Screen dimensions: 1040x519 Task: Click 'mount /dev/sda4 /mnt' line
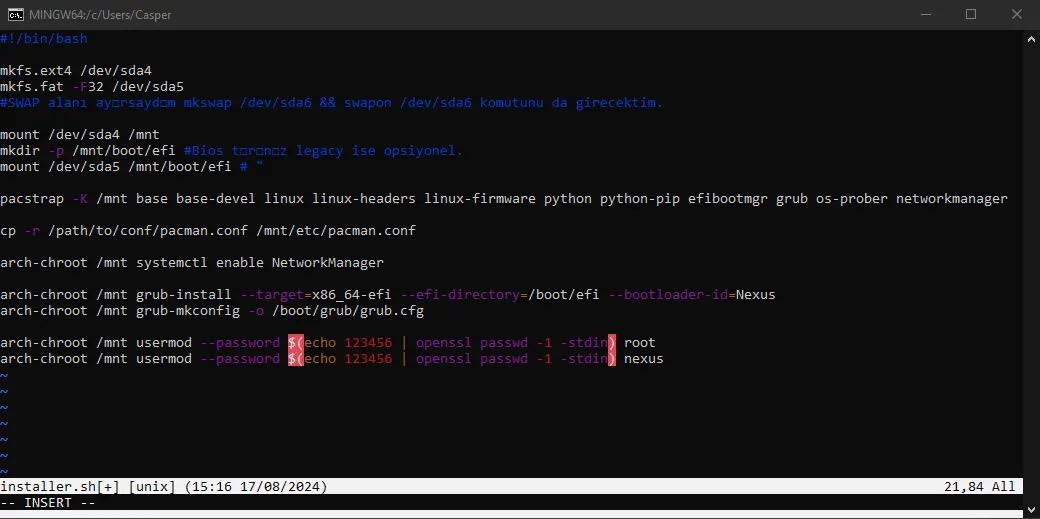(x=80, y=135)
